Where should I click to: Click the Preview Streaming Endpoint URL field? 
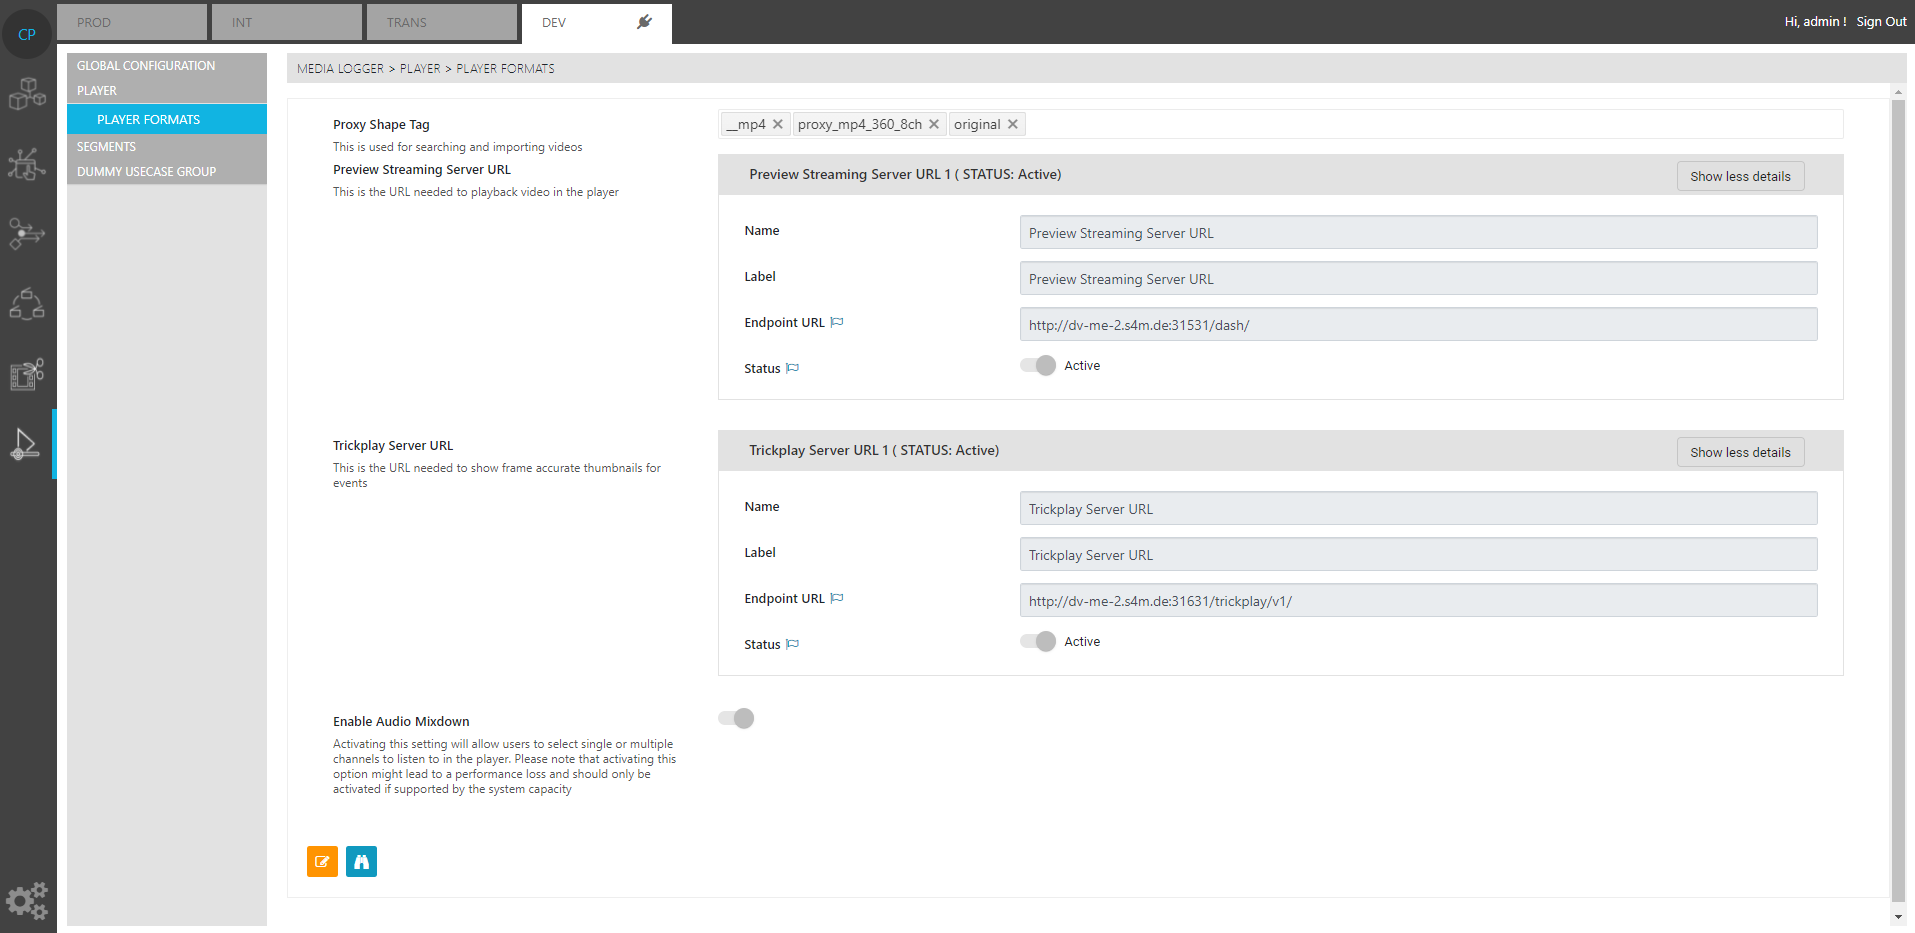click(x=1418, y=325)
